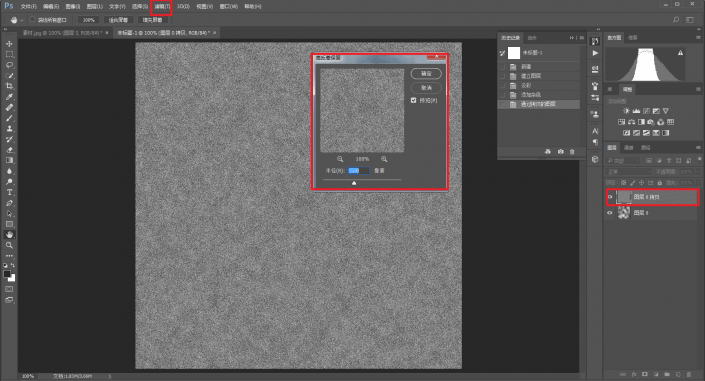Click the Fit Screen button
The width and height of the screenshot is (705, 381).
(x=118, y=20)
